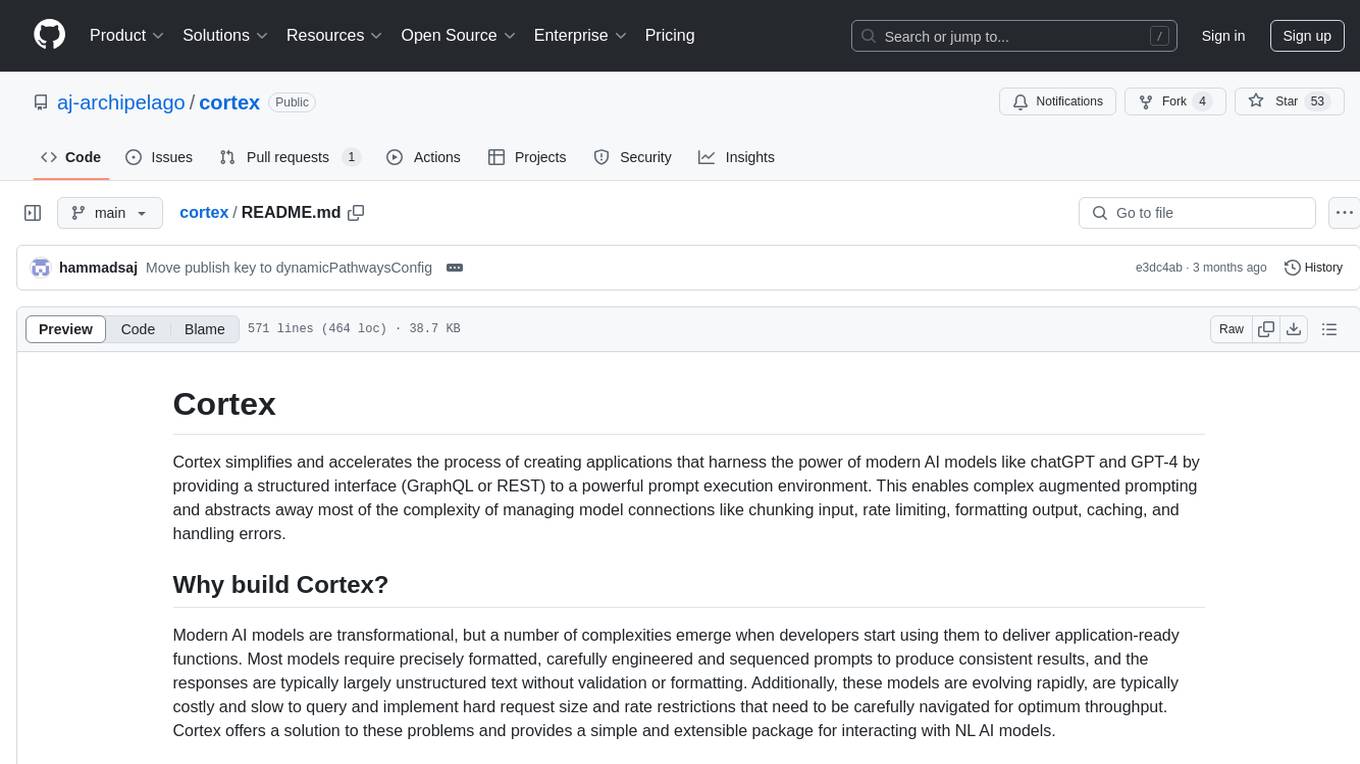Click the Cortex heading

pos(224,404)
